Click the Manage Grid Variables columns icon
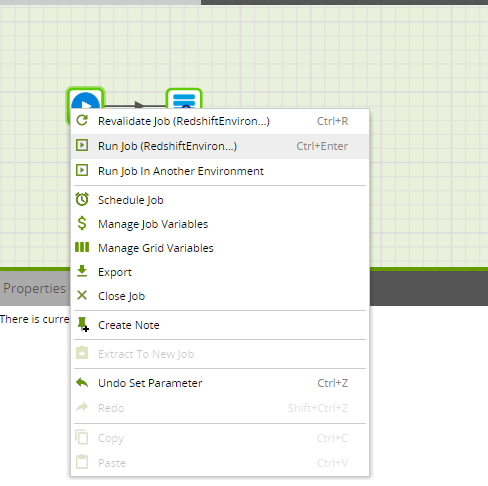This screenshot has height=486, width=488. pyautogui.click(x=82, y=247)
